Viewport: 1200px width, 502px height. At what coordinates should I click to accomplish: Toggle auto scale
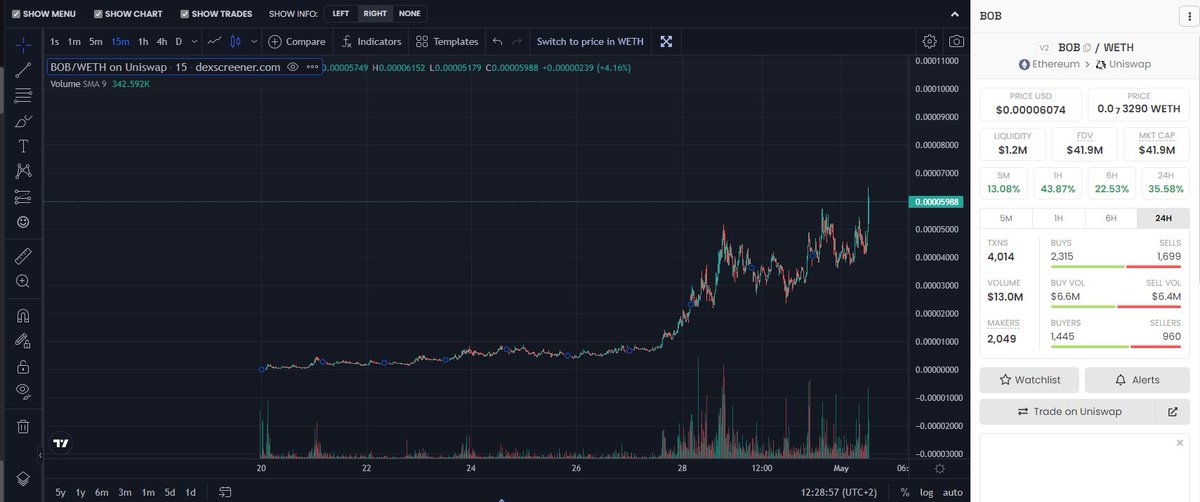pyautogui.click(x=953, y=492)
